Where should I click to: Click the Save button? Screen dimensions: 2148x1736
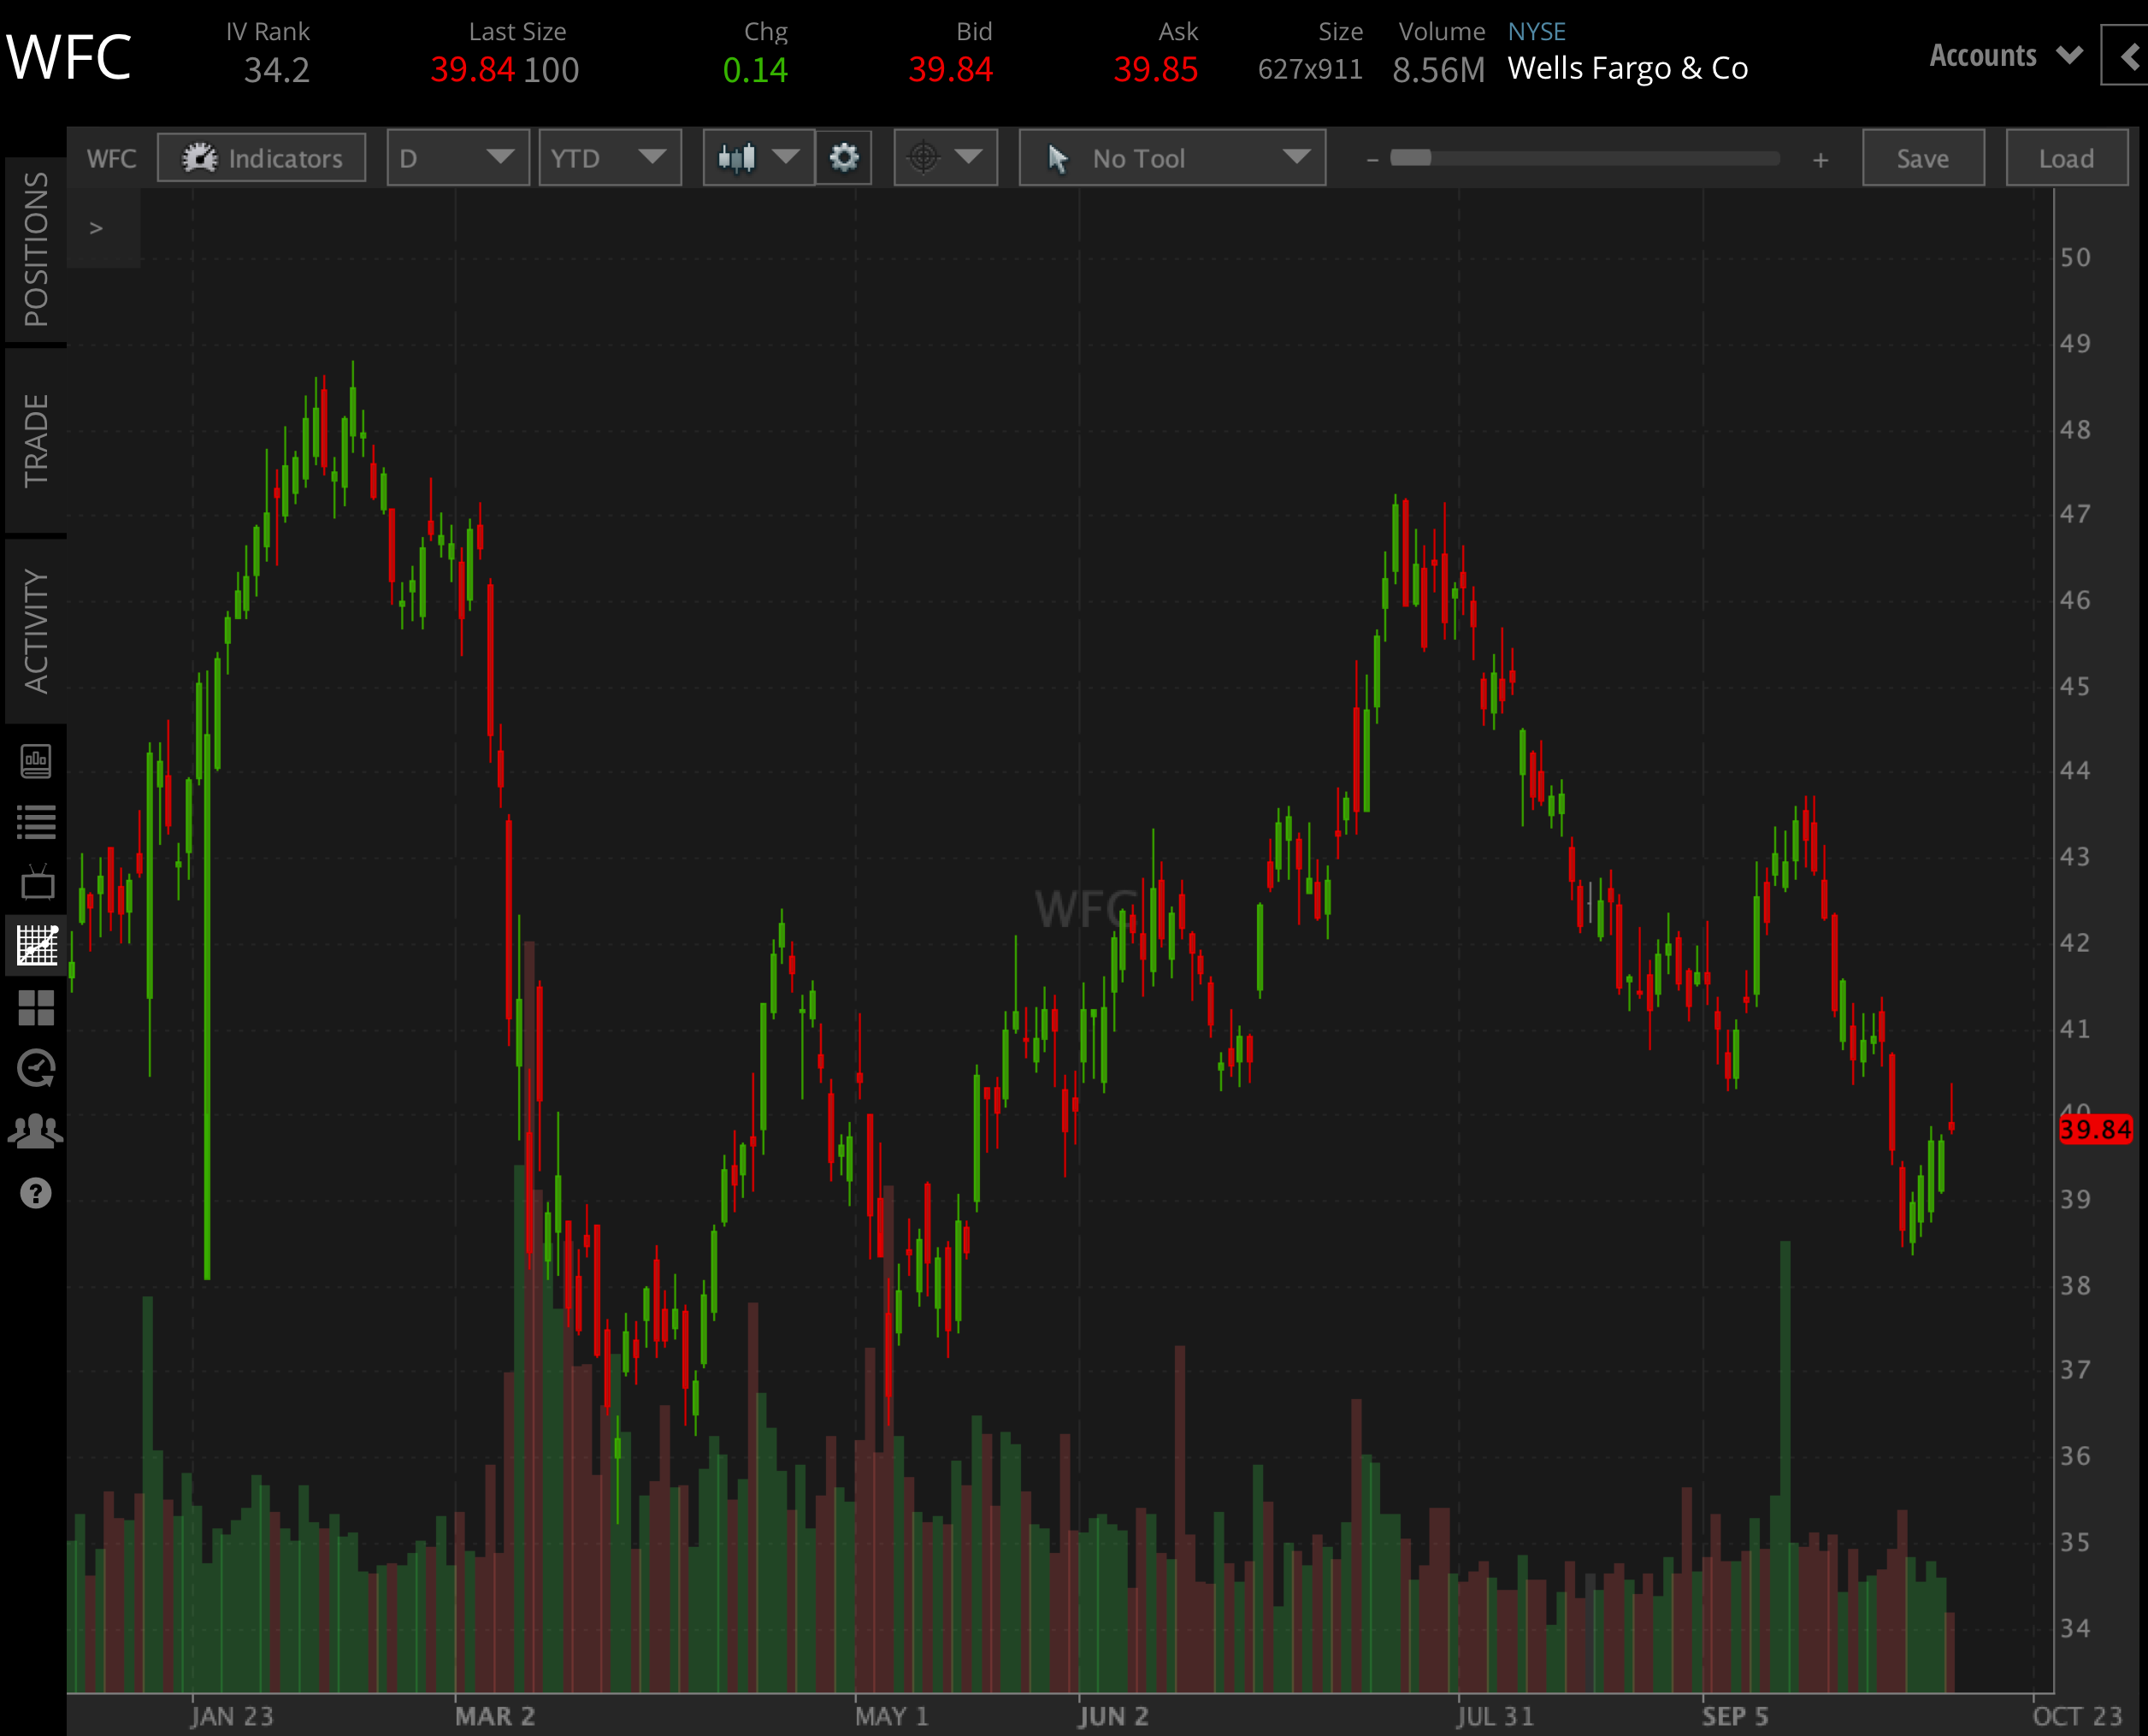point(1922,158)
